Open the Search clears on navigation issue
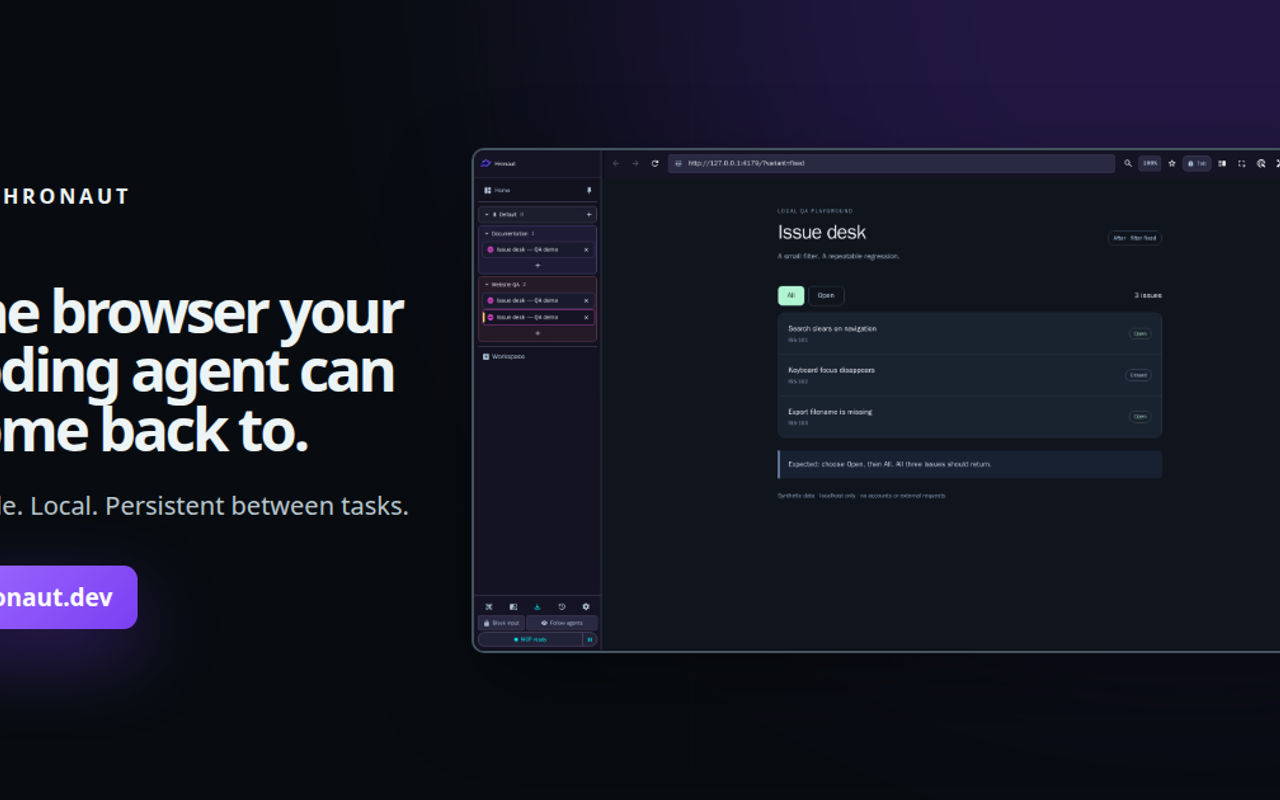 click(970, 334)
